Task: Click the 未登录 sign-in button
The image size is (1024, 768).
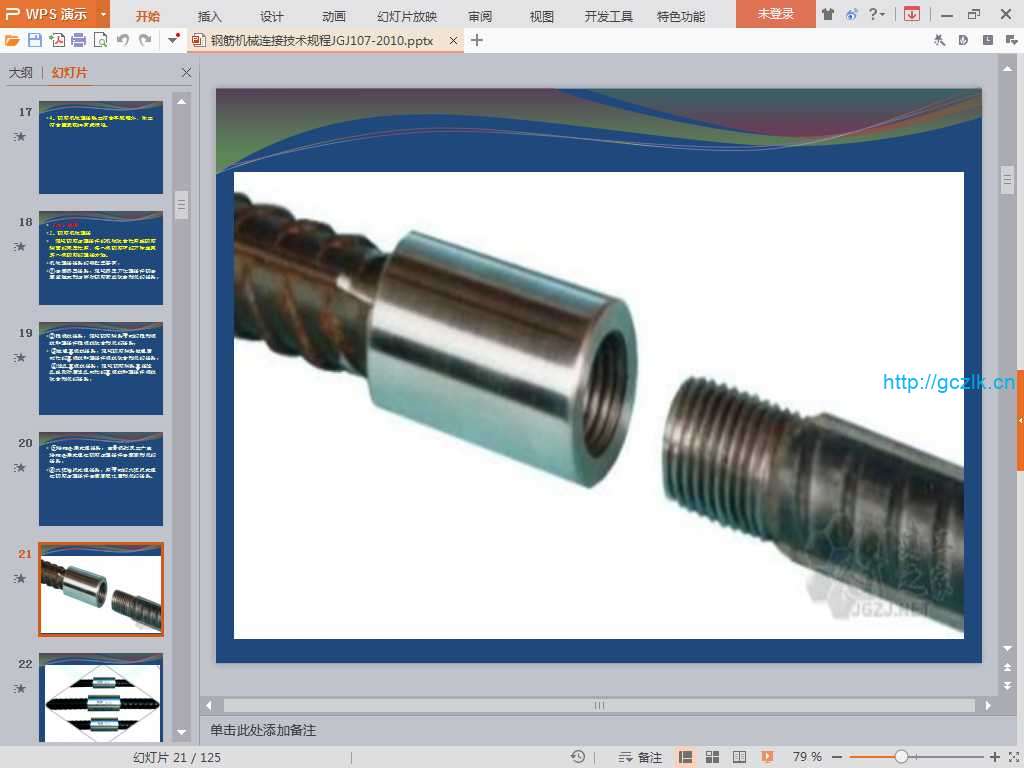Action: tap(775, 14)
